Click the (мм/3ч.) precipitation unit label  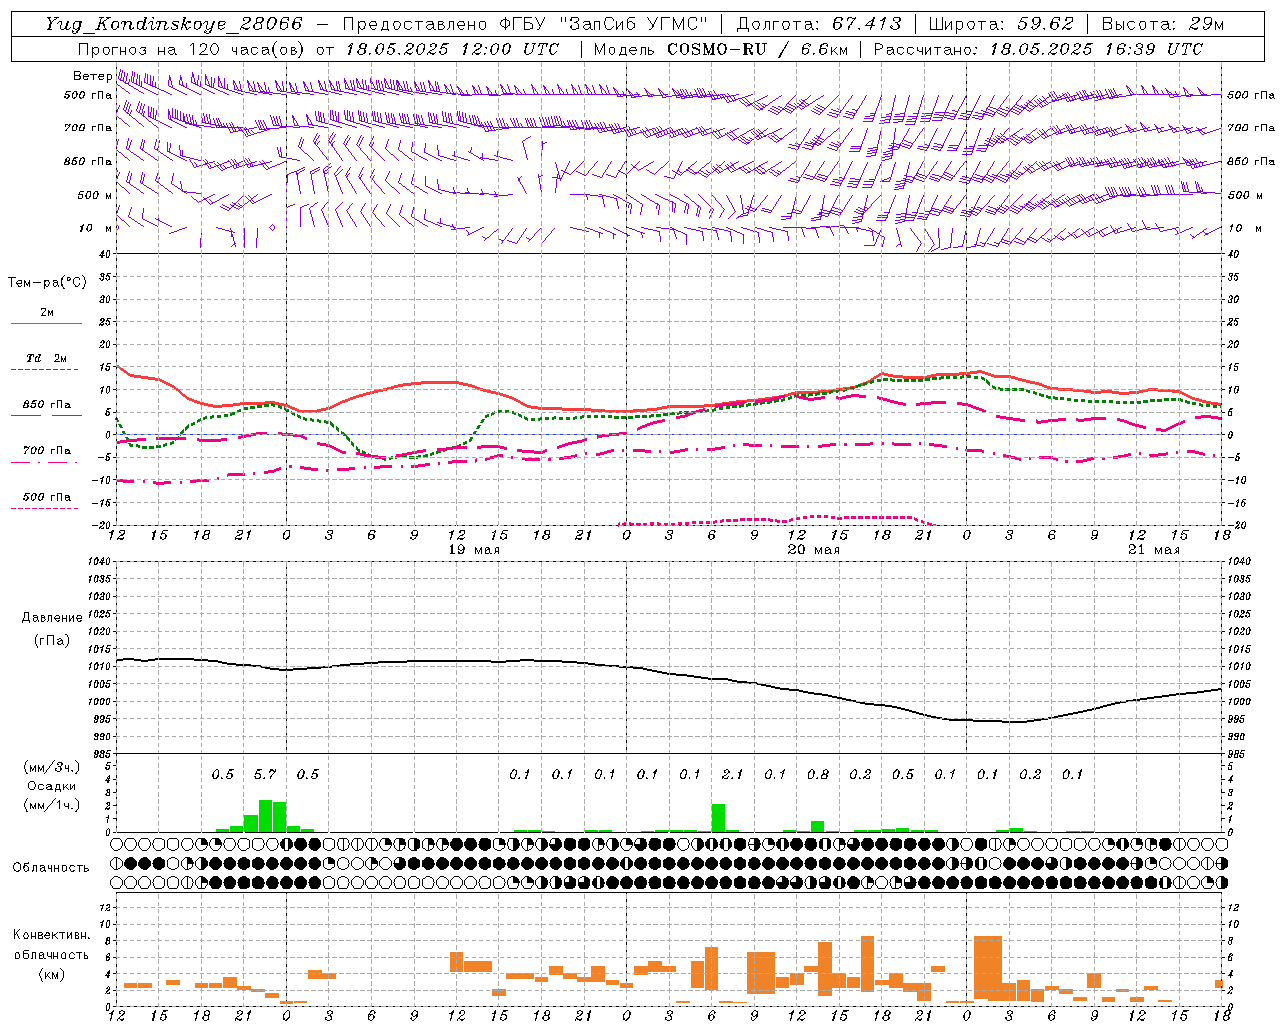coord(52,768)
